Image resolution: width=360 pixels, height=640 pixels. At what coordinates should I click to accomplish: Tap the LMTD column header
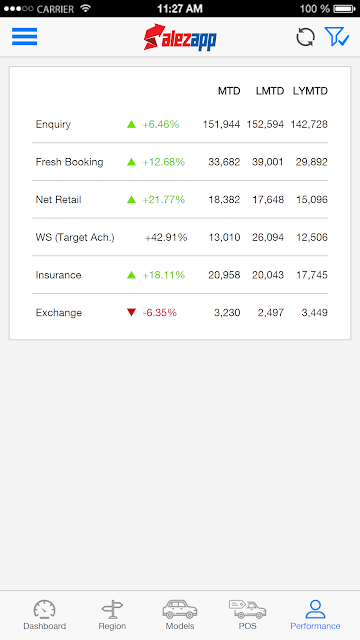[x=270, y=91]
